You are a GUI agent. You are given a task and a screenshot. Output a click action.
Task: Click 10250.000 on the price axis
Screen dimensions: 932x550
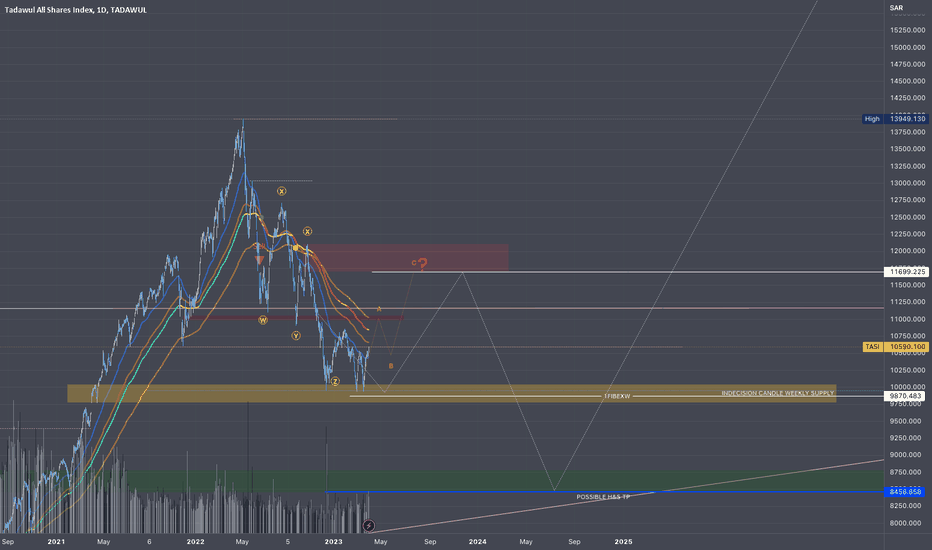click(907, 370)
